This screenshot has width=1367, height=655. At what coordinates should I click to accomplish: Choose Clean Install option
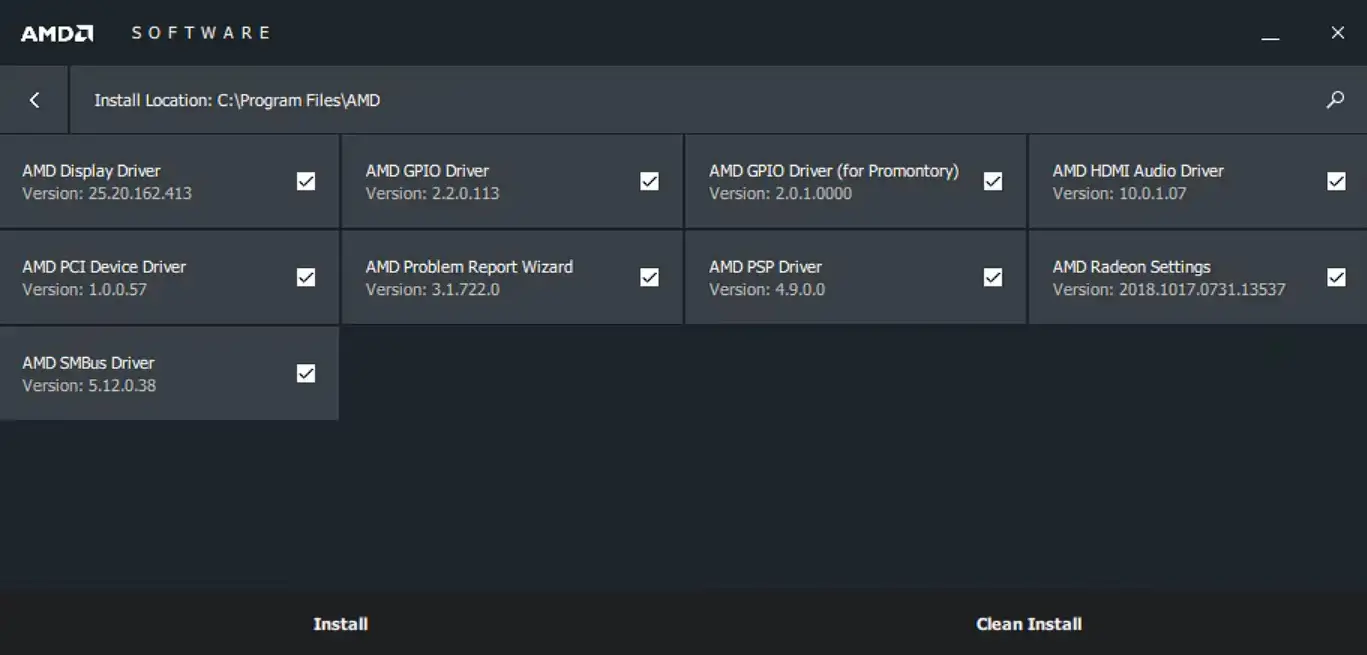pos(1028,624)
